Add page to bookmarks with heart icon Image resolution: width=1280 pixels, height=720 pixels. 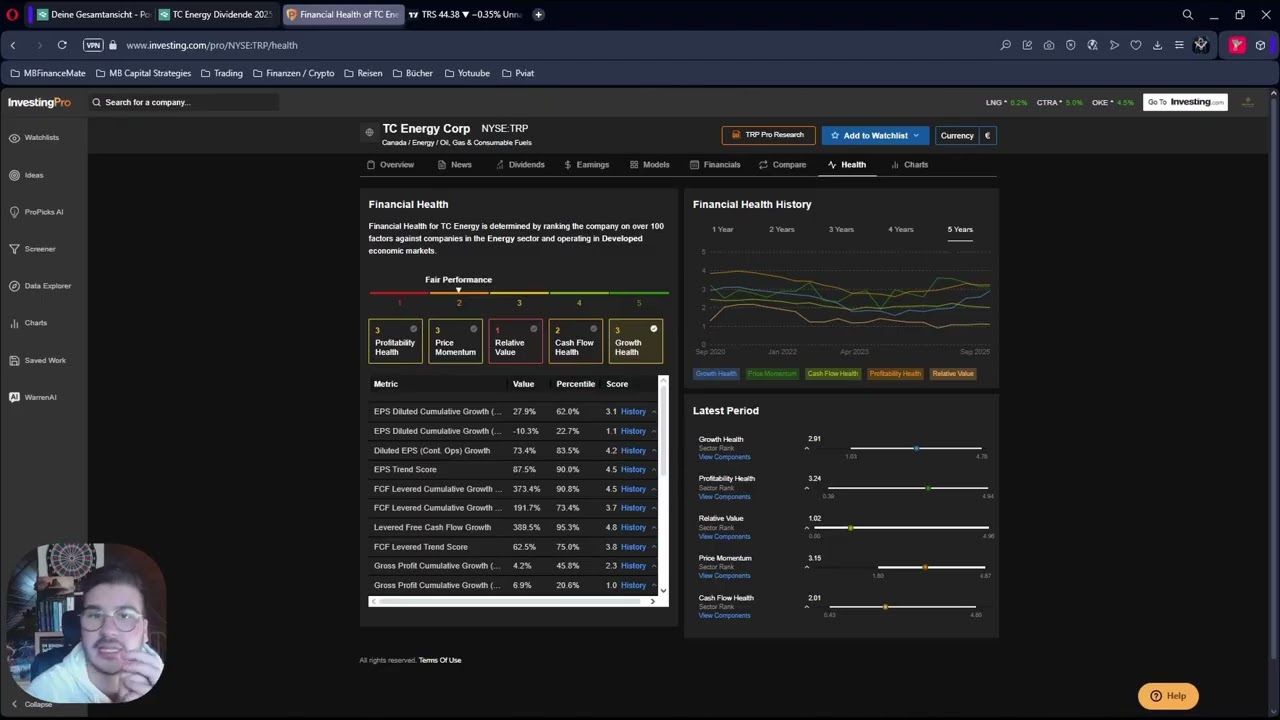pyautogui.click(x=1135, y=45)
